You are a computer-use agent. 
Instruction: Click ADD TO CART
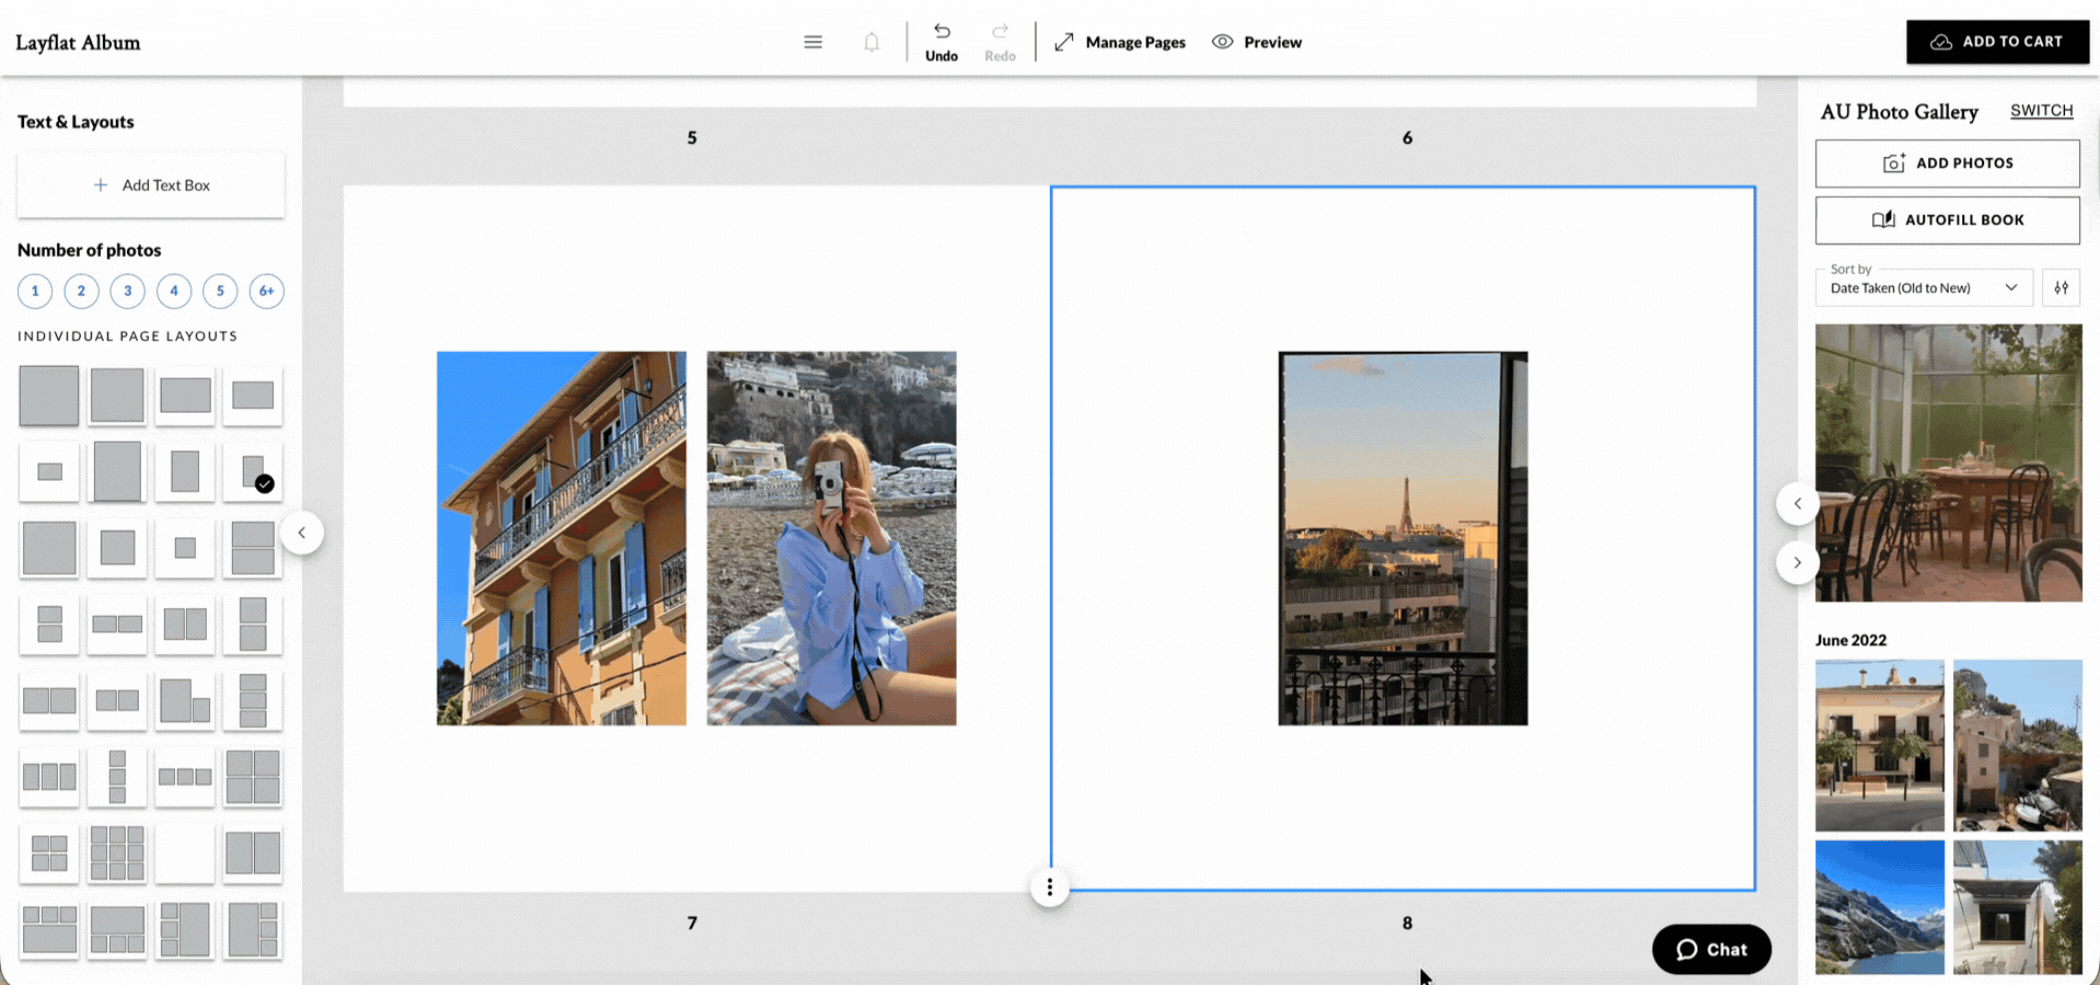[1996, 41]
